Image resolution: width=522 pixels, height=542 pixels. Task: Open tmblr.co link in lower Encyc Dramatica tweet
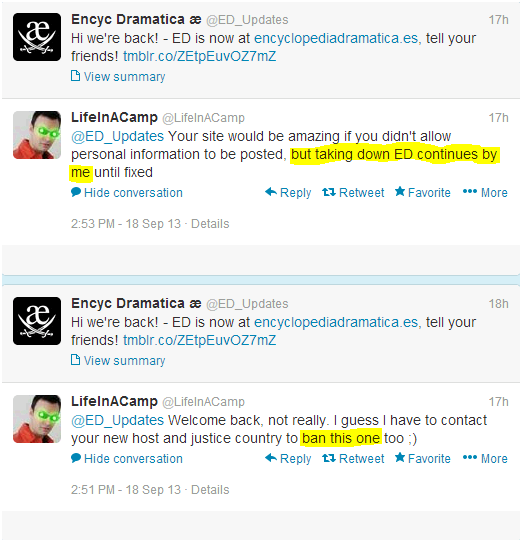(199, 340)
